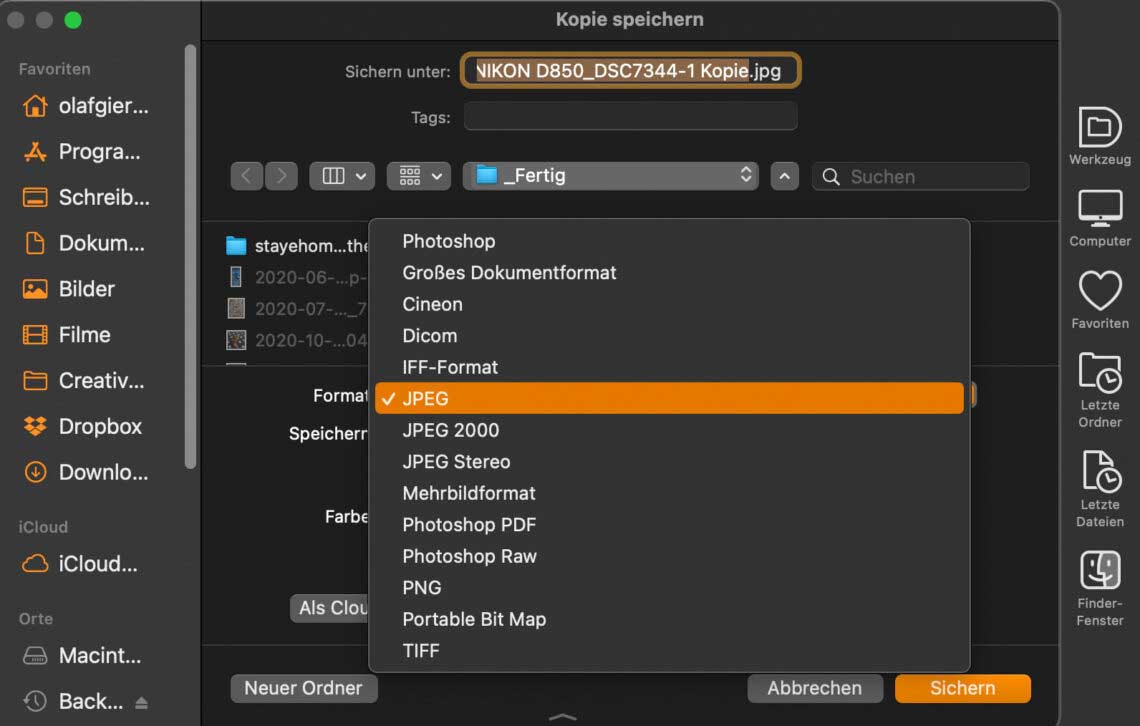The height and width of the screenshot is (726, 1140).
Task: Click Neuer Ordner button
Action: [304, 688]
